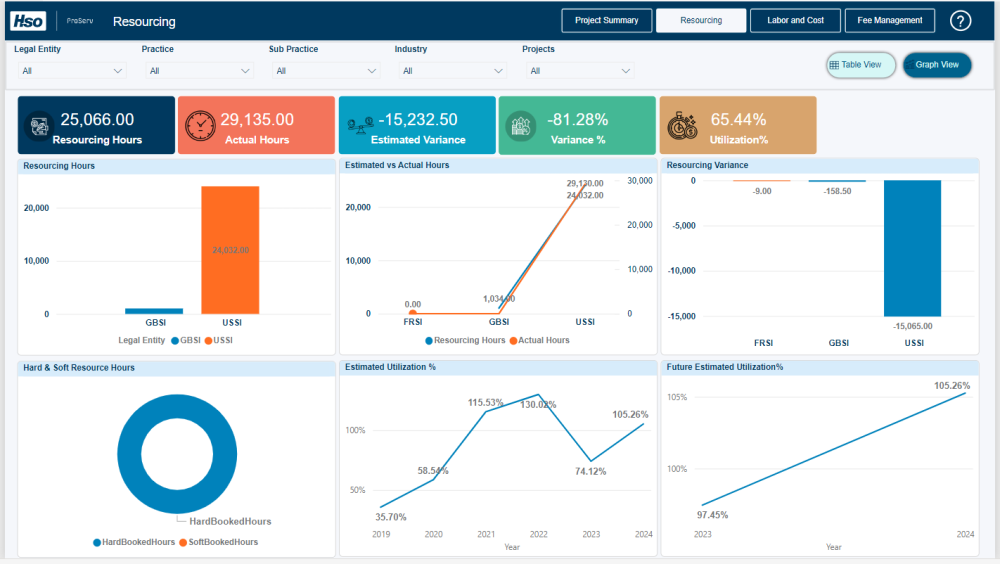Click the HSO logo
This screenshot has height=564, width=1000.
tap(28, 21)
